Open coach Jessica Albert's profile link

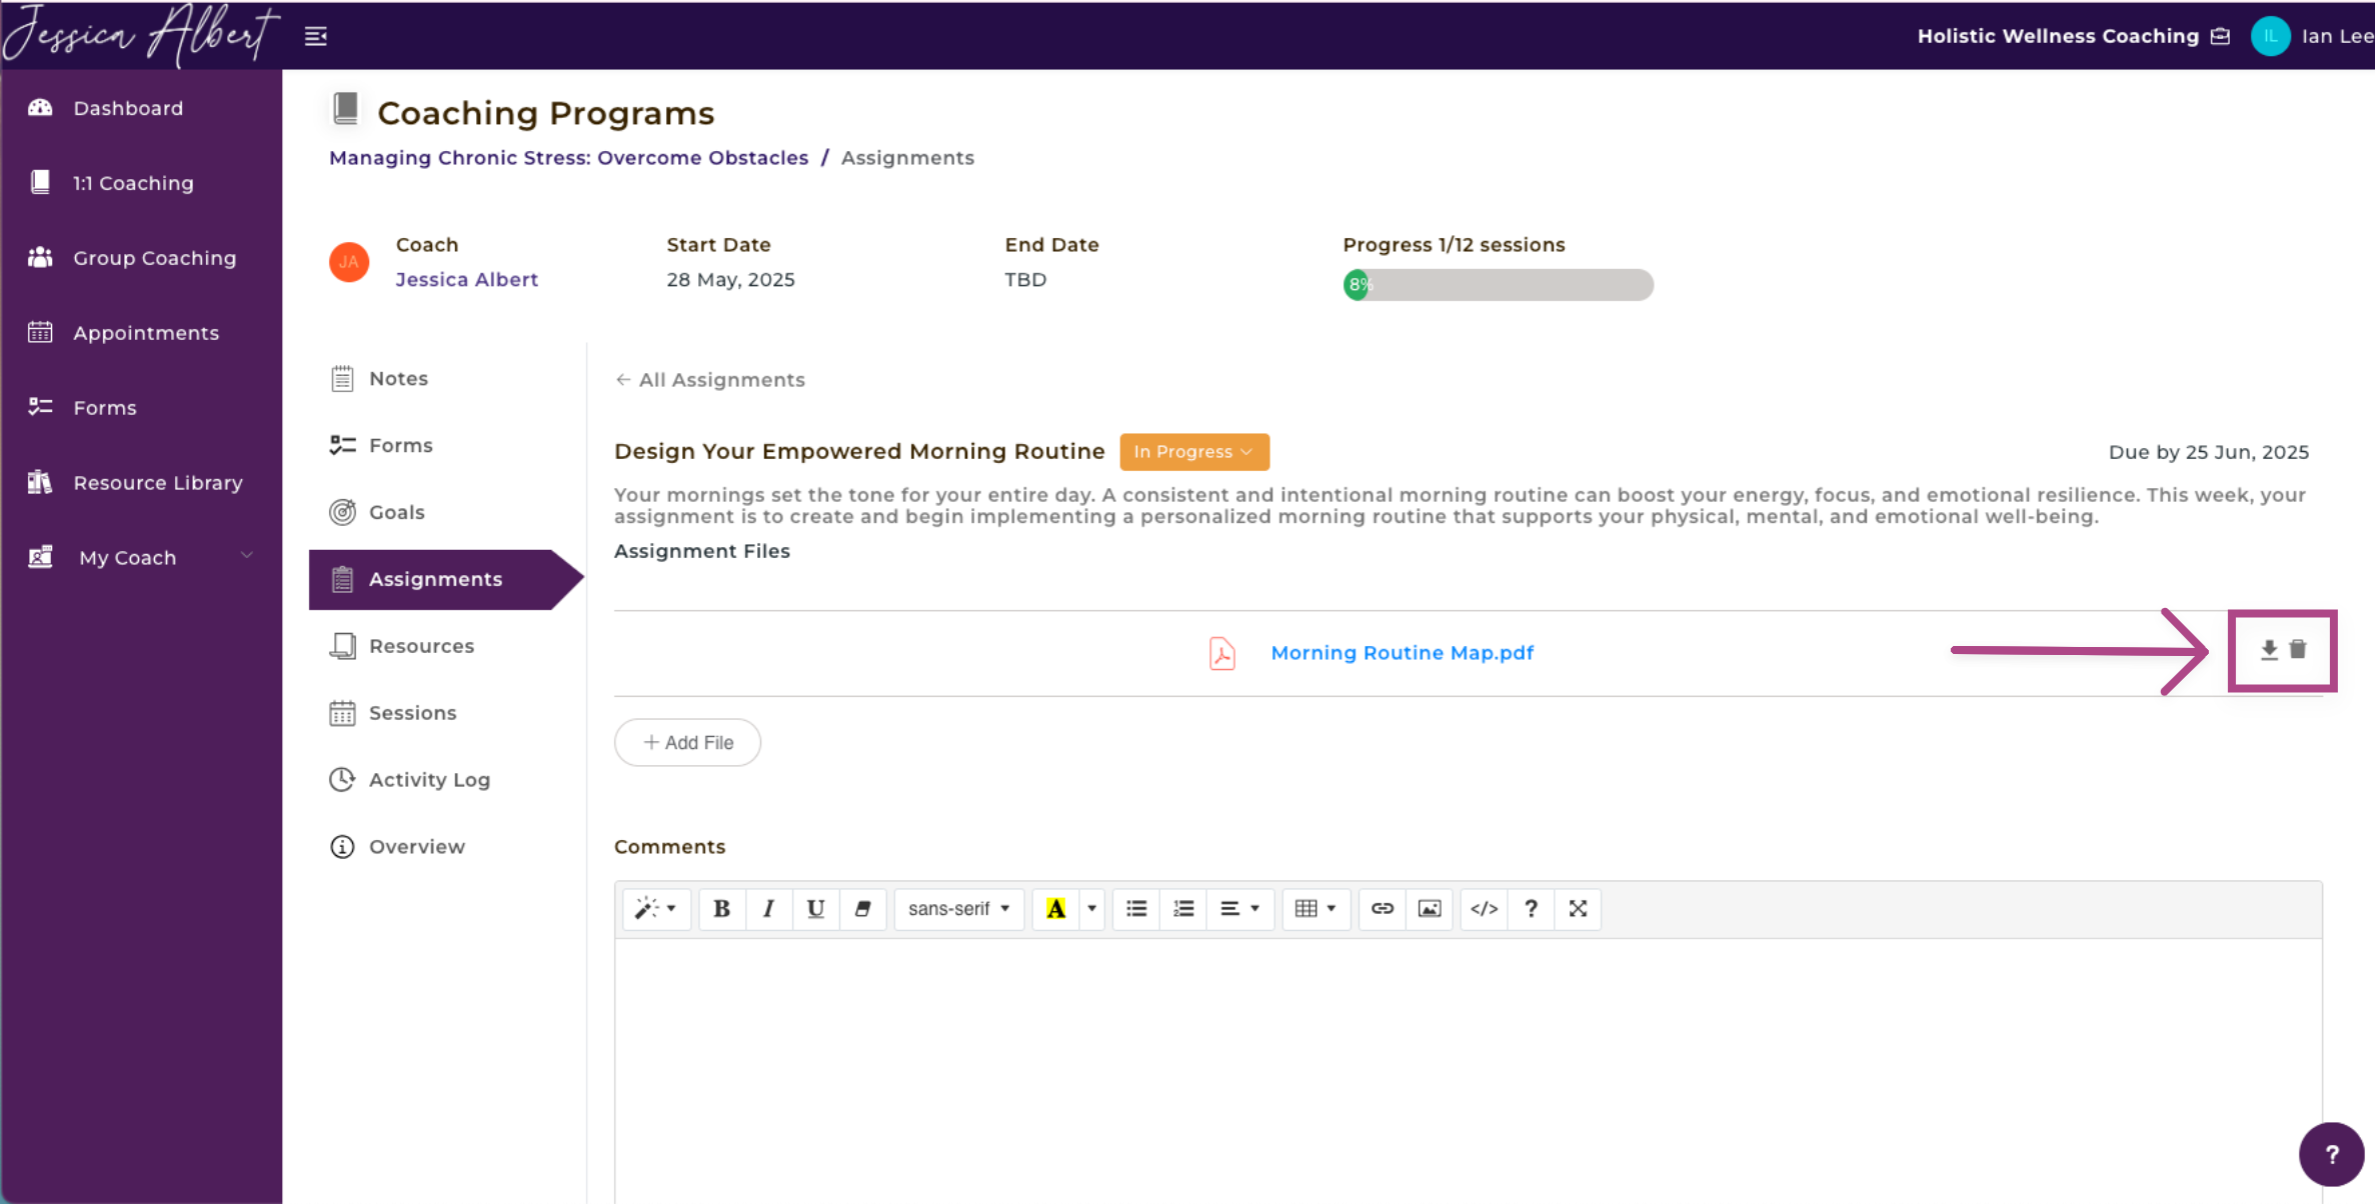coord(466,280)
